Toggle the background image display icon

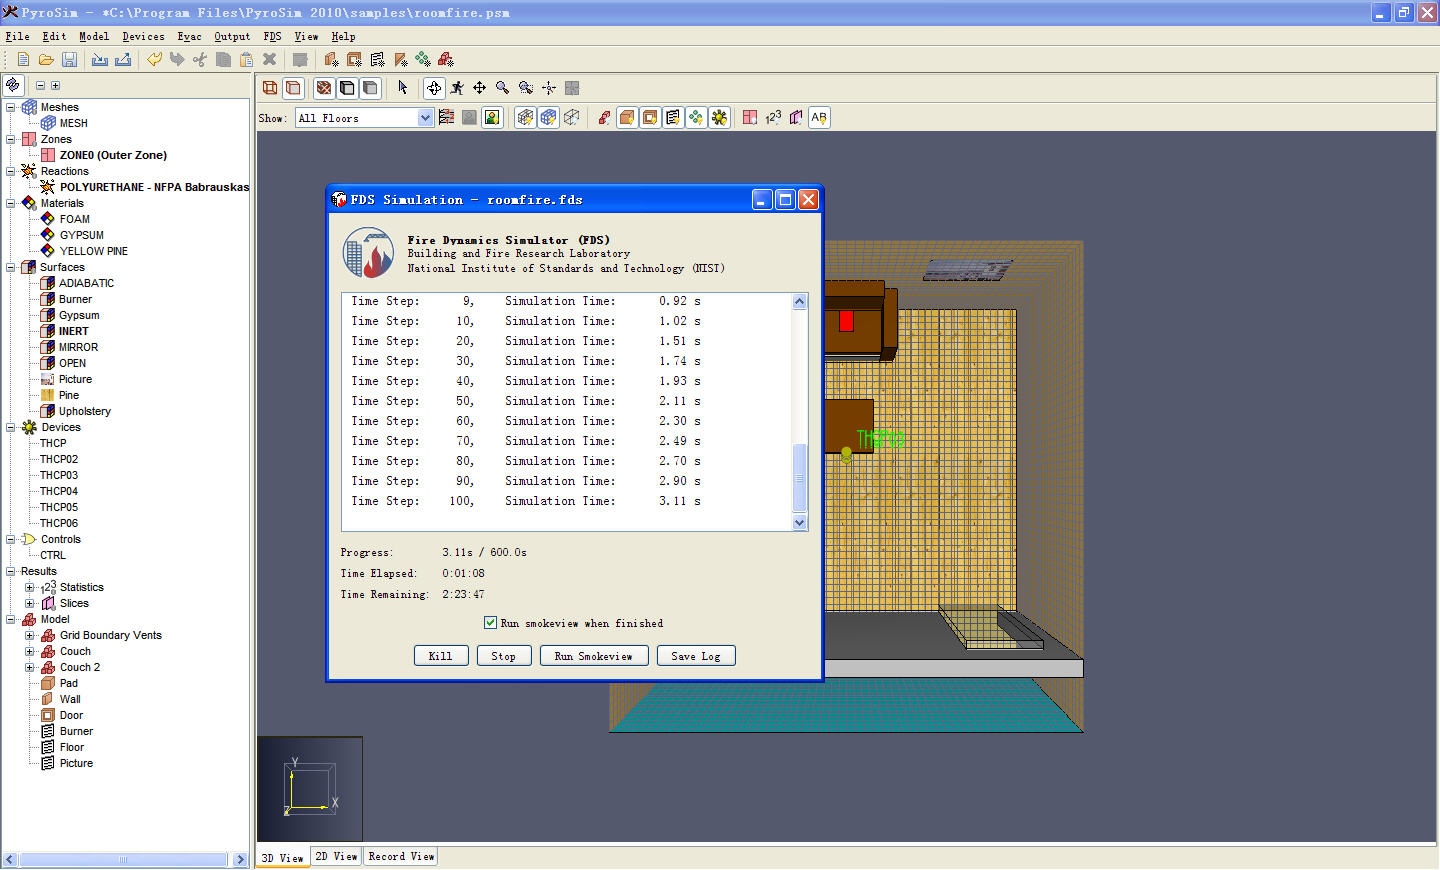tap(492, 117)
